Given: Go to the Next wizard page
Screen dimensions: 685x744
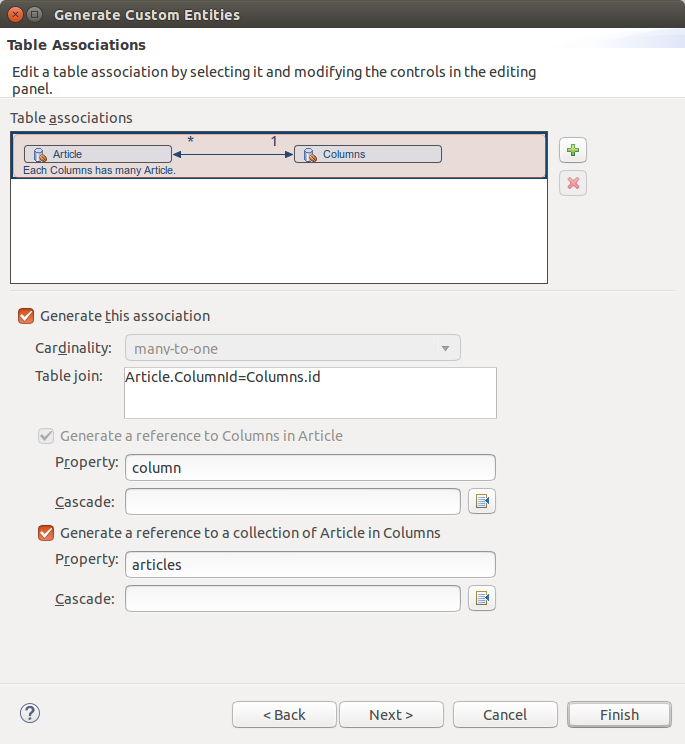Looking at the screenshot, I should pos(391,715).
